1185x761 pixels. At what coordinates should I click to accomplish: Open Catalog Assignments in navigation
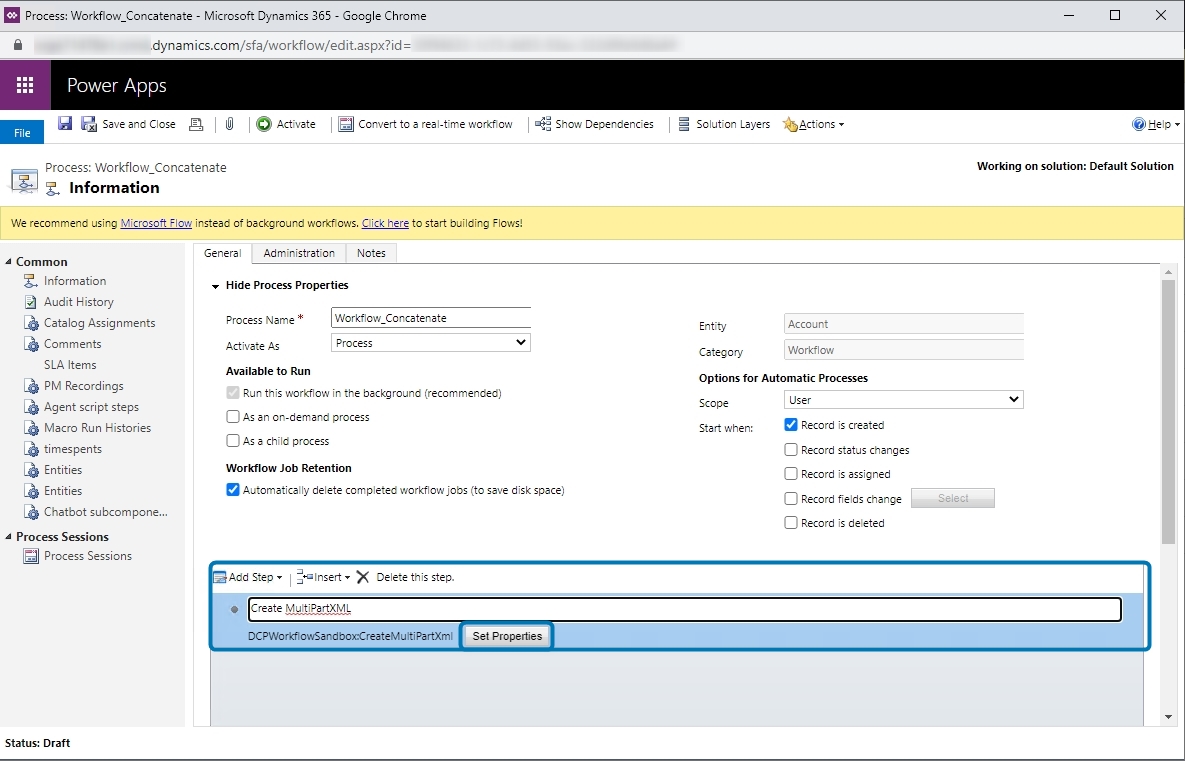point(100,323)
